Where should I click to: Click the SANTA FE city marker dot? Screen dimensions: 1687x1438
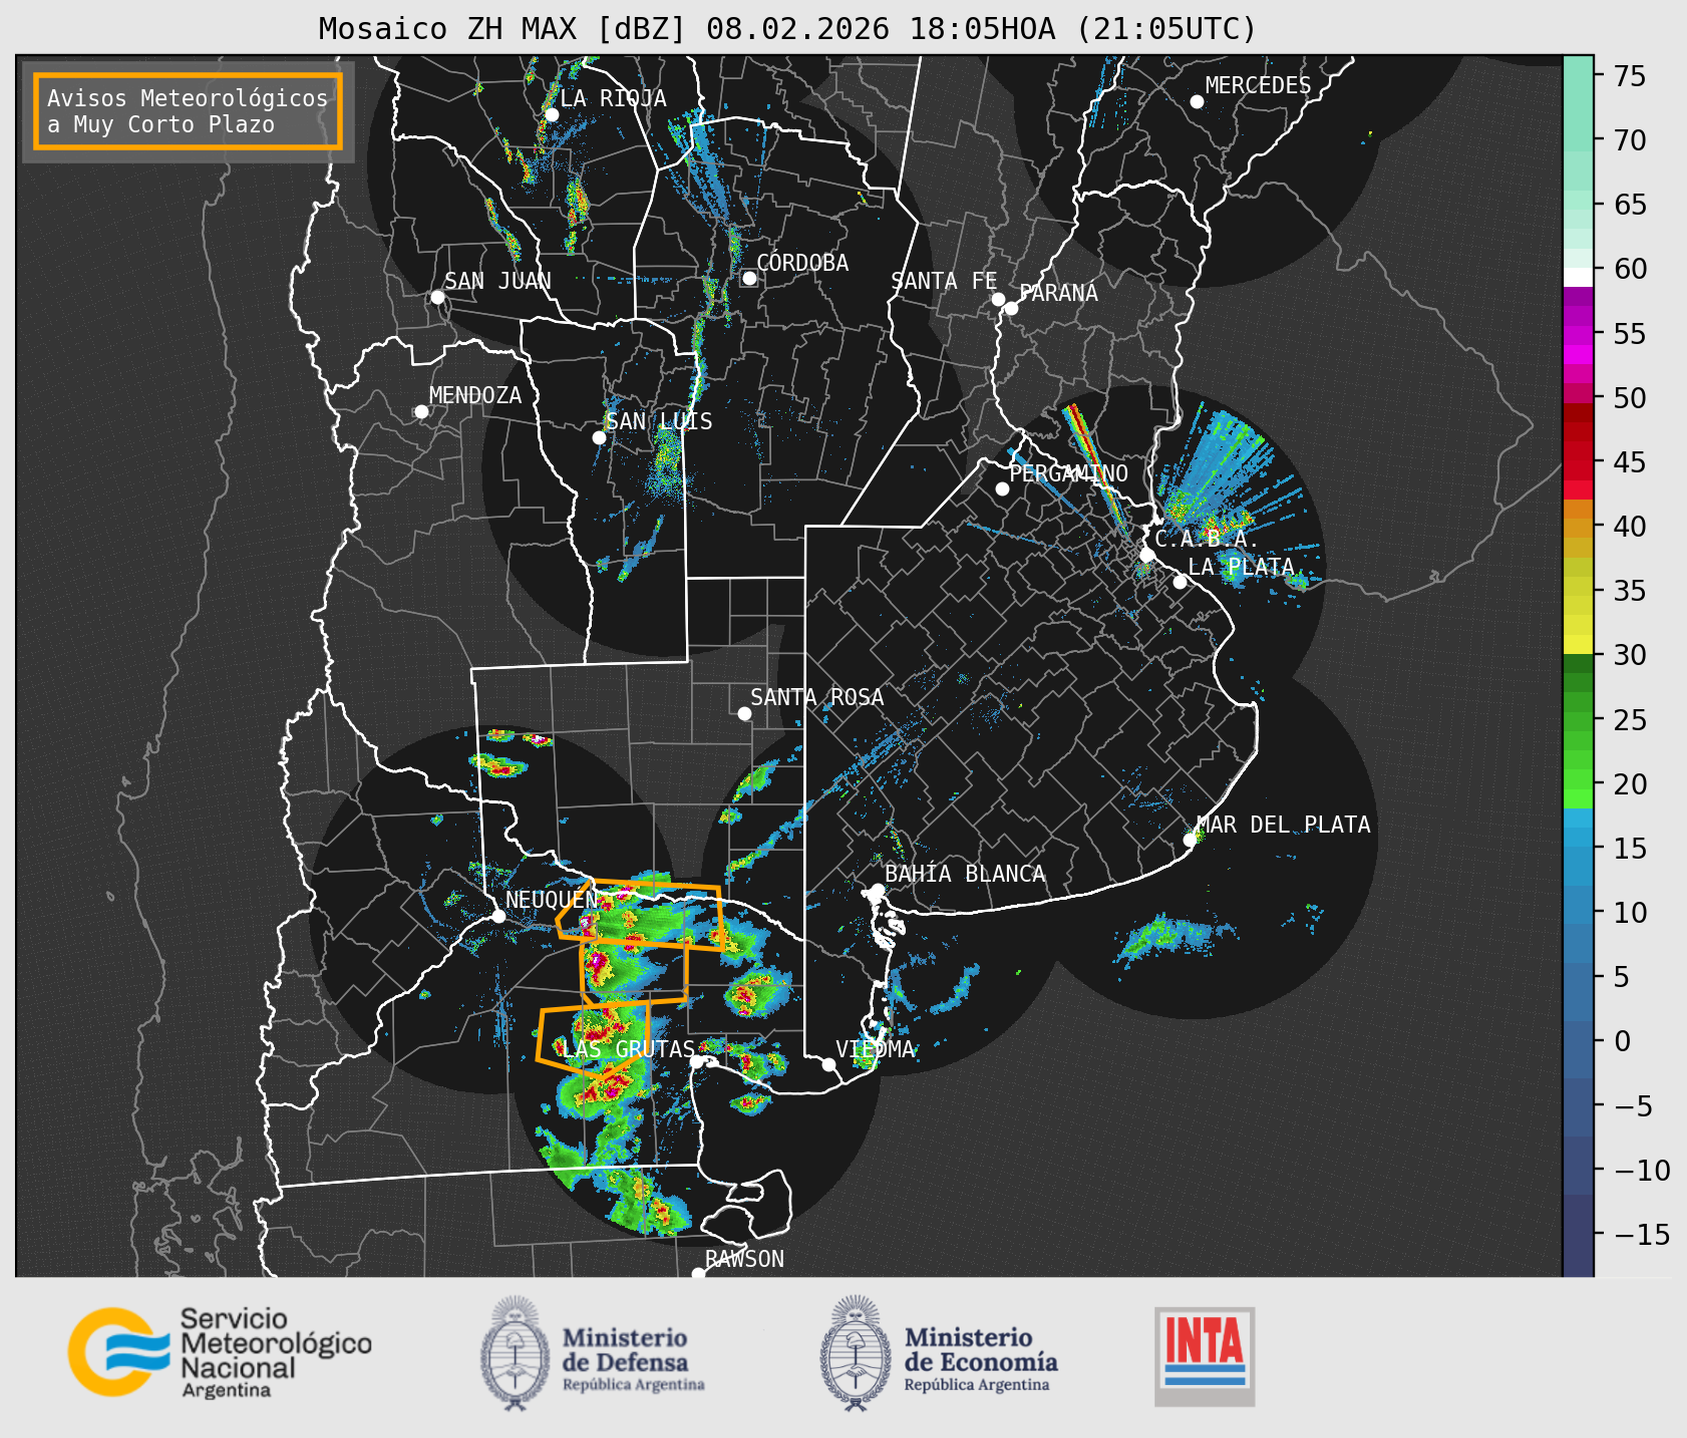click(x=998, y=299)
